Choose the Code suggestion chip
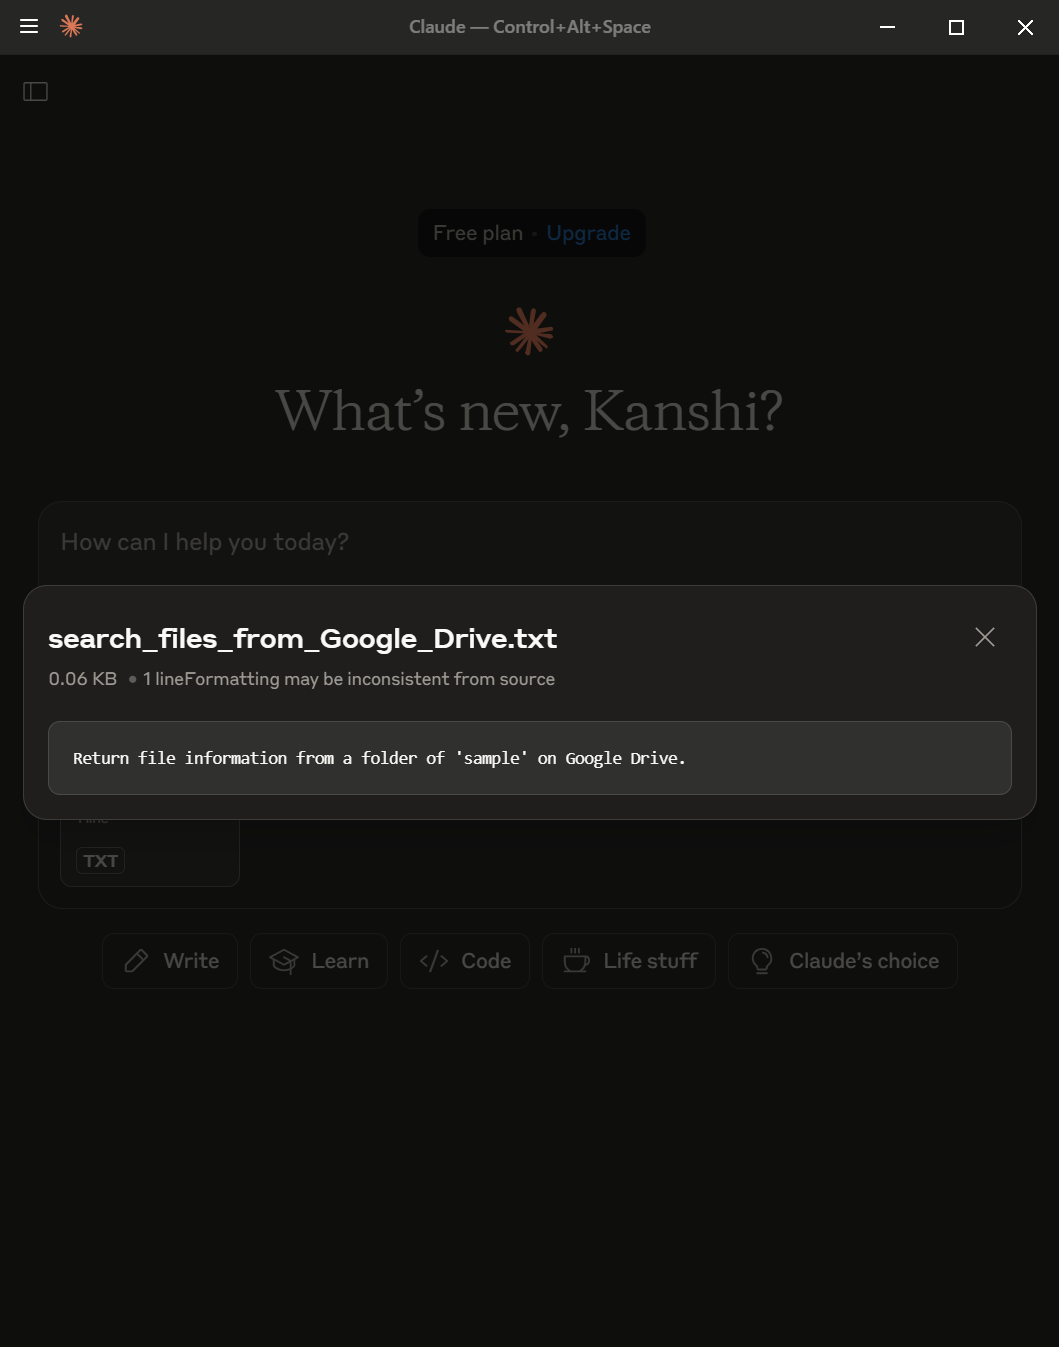 tap(465, 961)
